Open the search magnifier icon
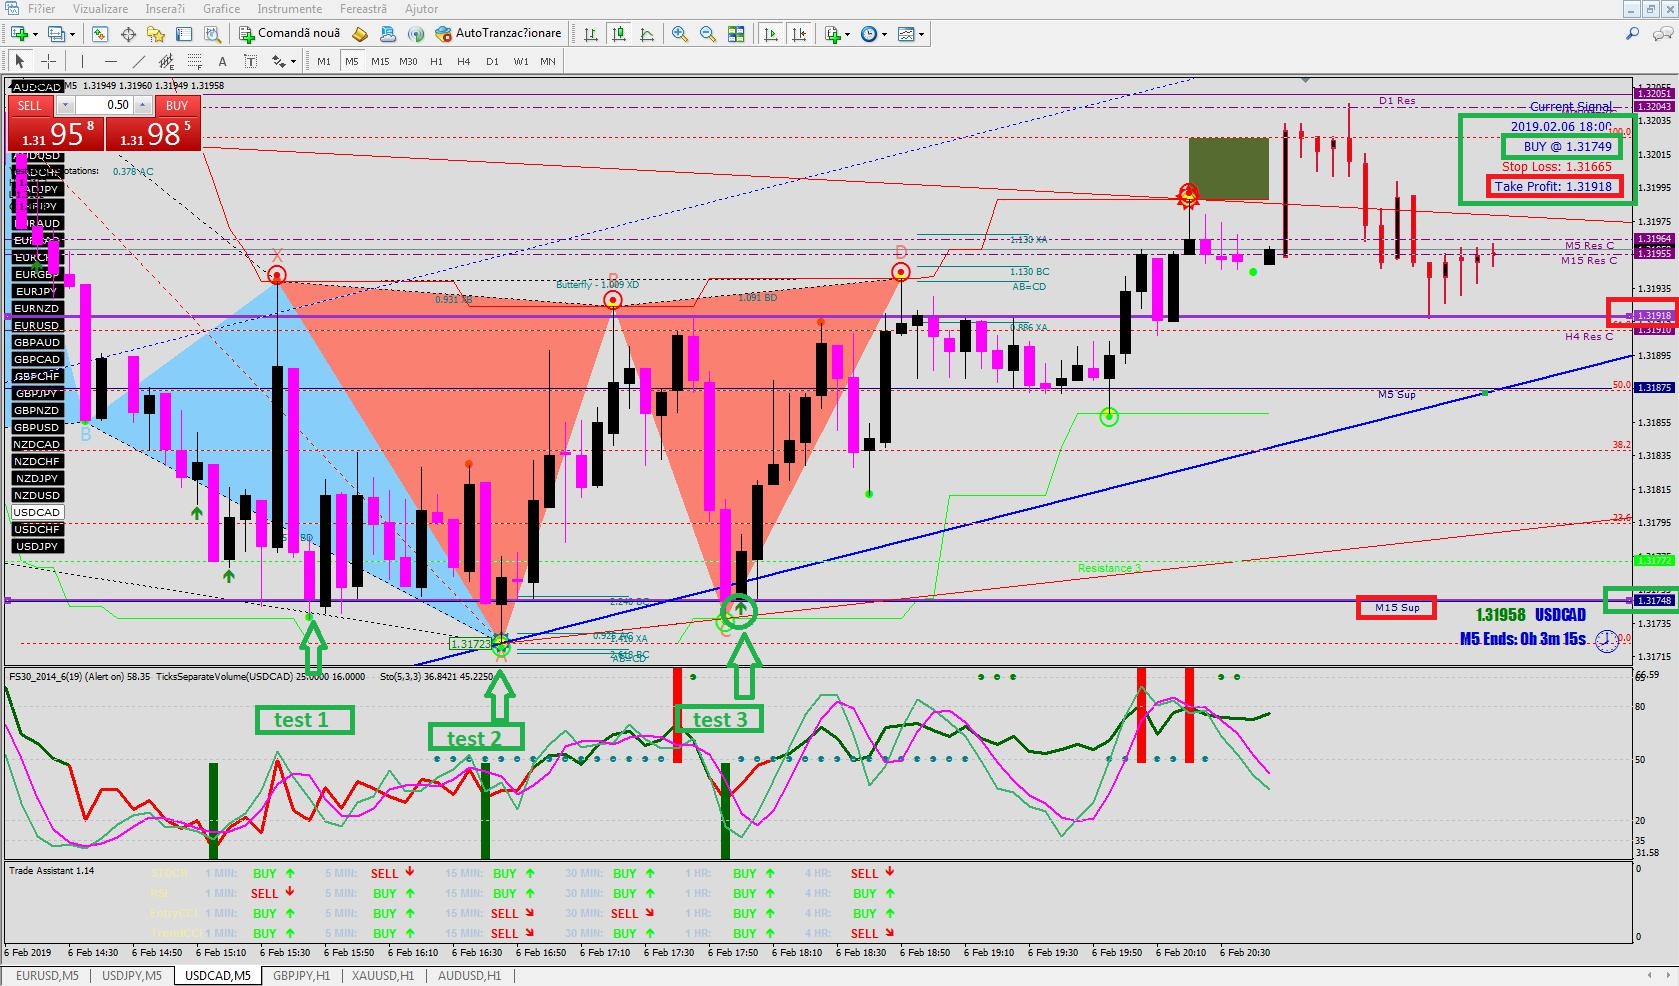Screen dimensions: 1679x986 point(1632,34)
